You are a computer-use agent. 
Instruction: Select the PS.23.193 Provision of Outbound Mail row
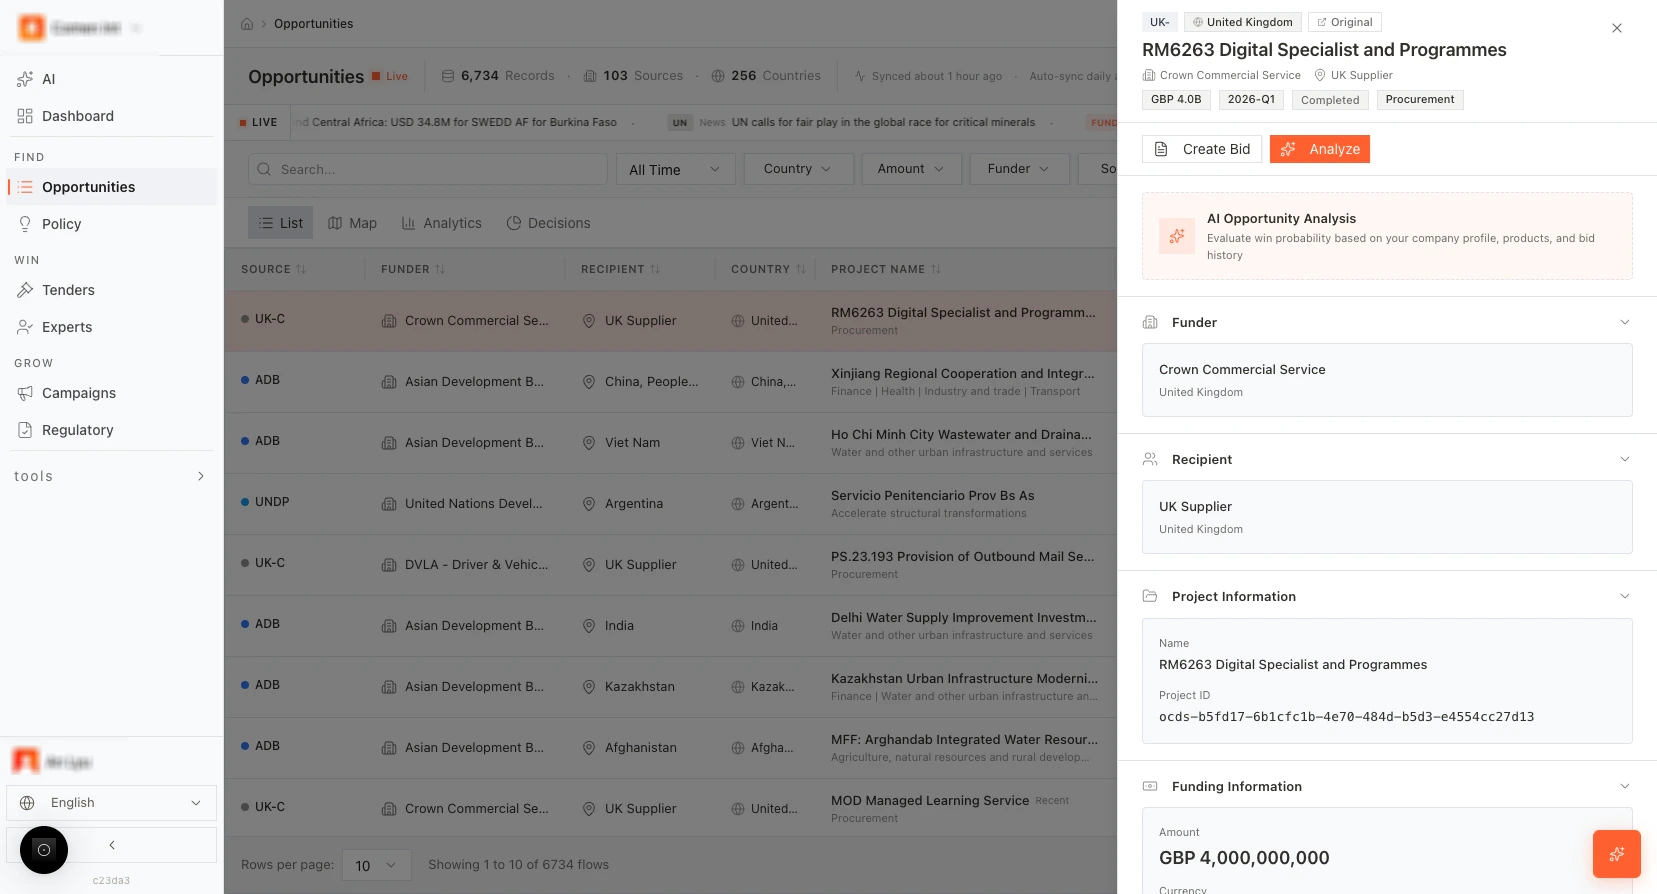coord(670,564)
